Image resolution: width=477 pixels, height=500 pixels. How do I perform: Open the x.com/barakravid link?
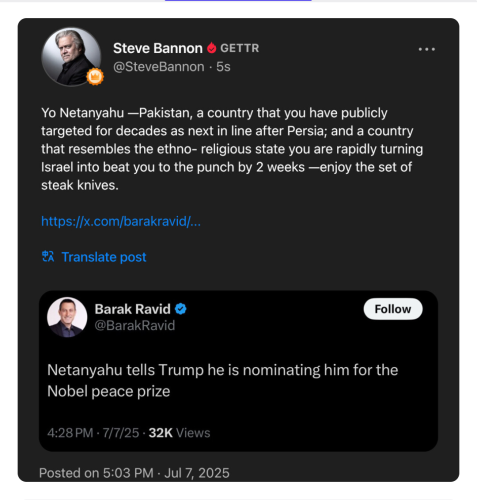coord(121,221)
